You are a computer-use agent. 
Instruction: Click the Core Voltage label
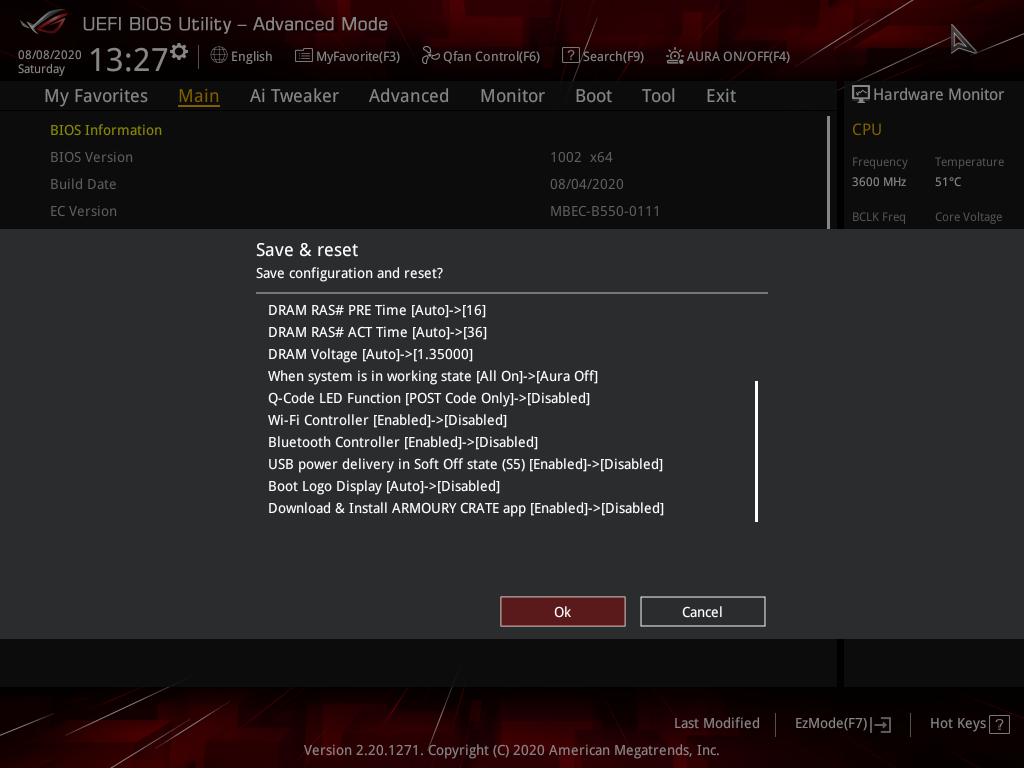click(x=968, y=217)
